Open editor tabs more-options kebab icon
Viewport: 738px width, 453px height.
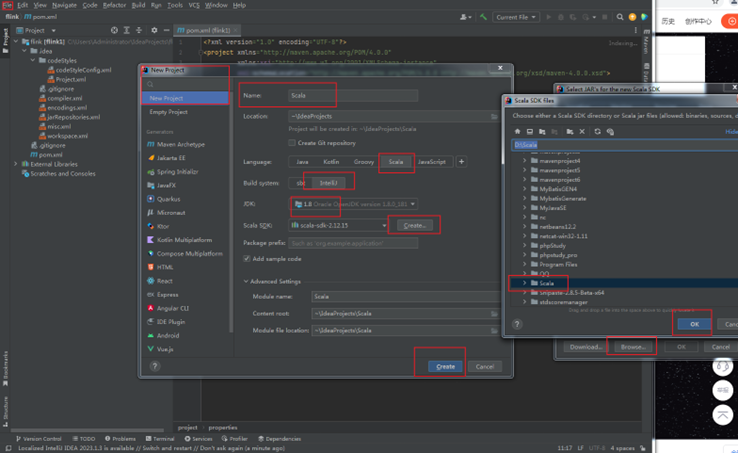tap(635, 30)
